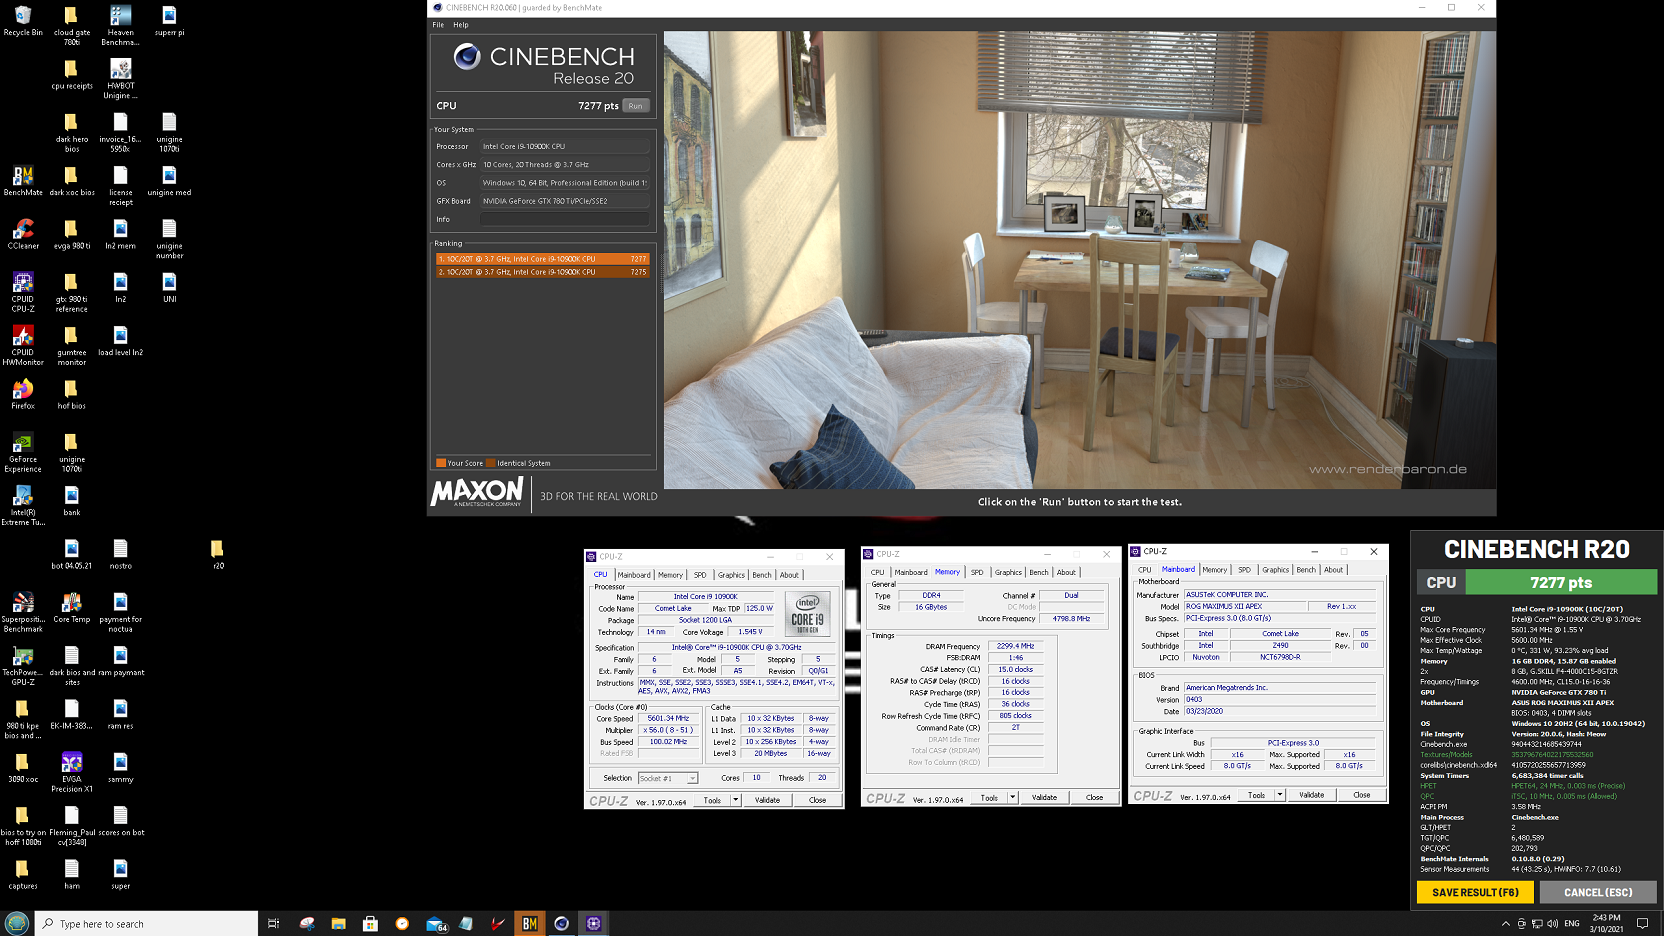Image resolution: width=1664 pixels, height=936 pixels.
Task: Switch to Graphics tab in the middle CPU-Z window
Action: click(1008, 572)
